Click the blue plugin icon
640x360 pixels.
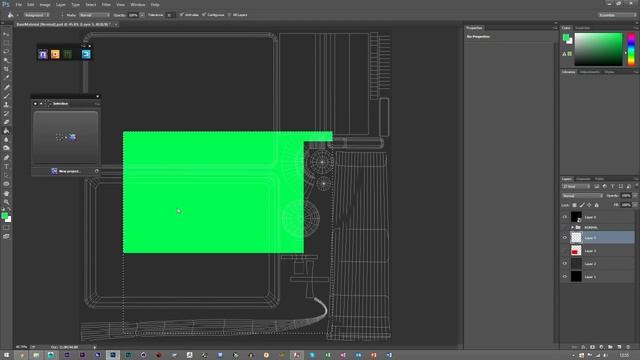coord(86,54)
